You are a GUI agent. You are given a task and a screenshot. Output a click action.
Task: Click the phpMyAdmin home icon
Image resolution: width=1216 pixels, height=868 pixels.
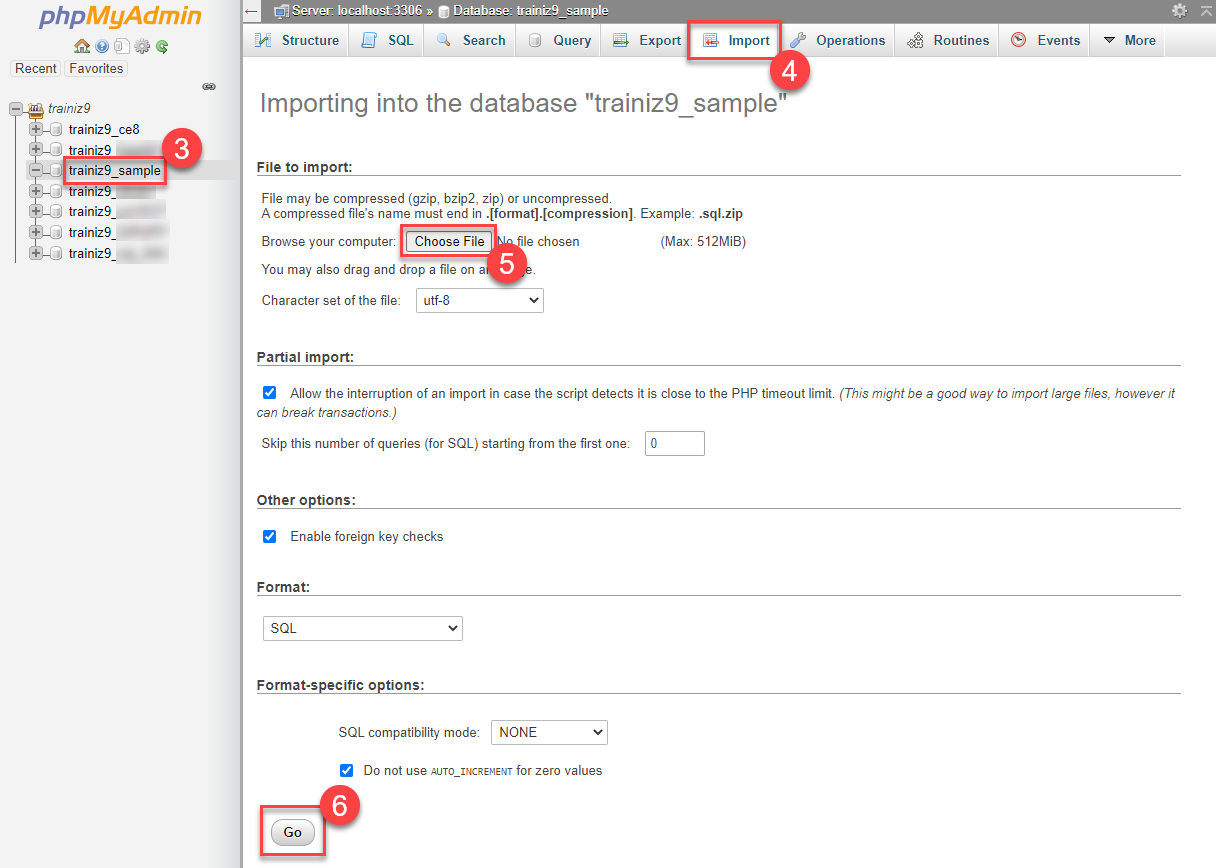coord(82,46)
